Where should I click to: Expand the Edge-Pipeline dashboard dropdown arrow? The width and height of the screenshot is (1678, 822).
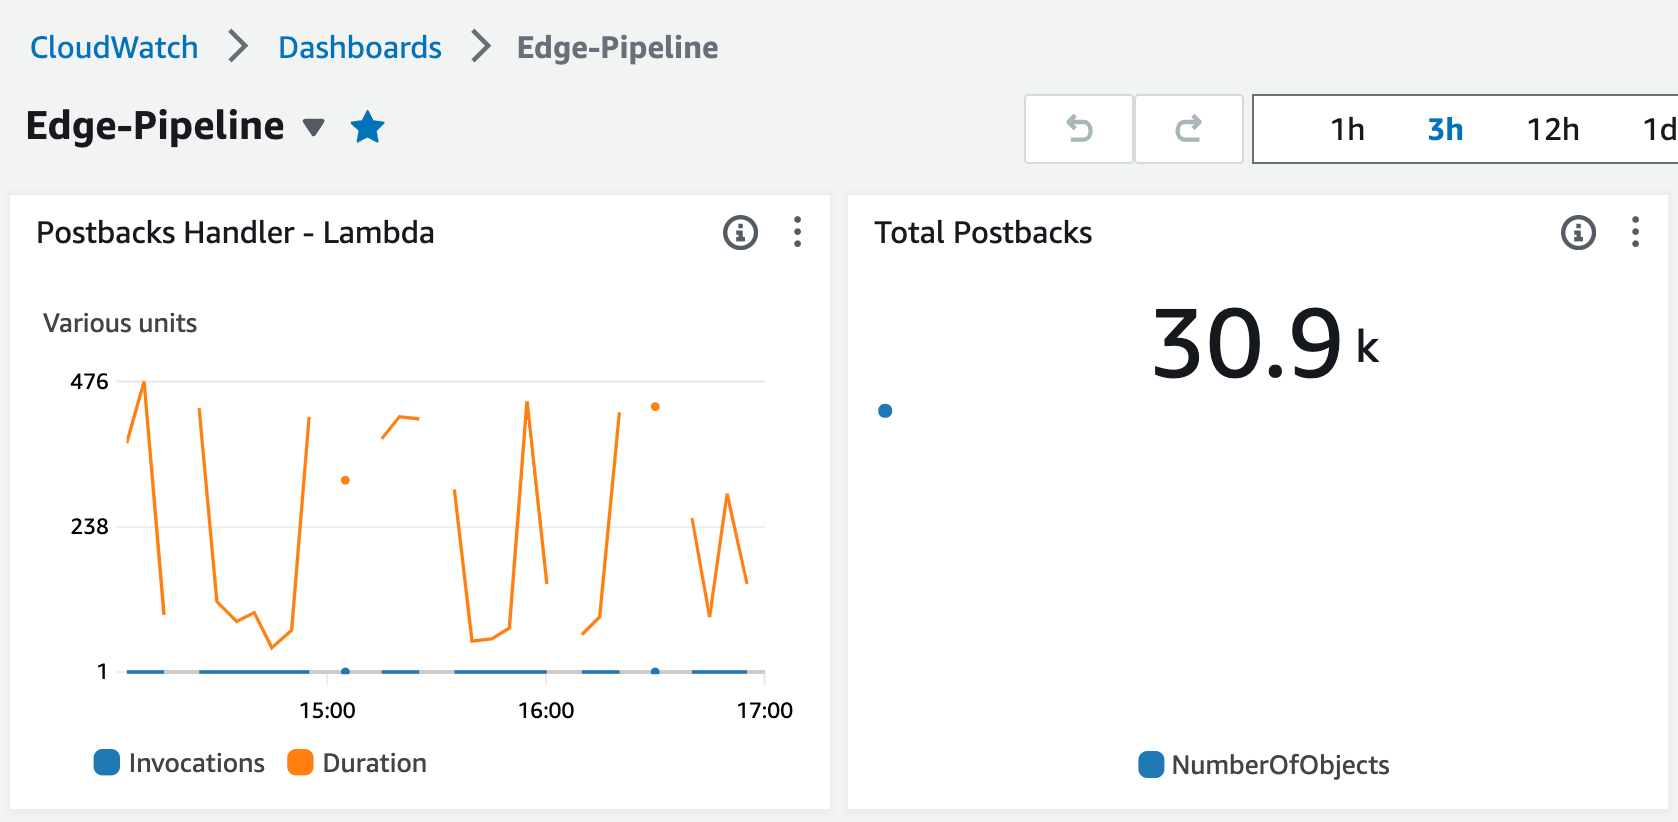click(314, 127)
